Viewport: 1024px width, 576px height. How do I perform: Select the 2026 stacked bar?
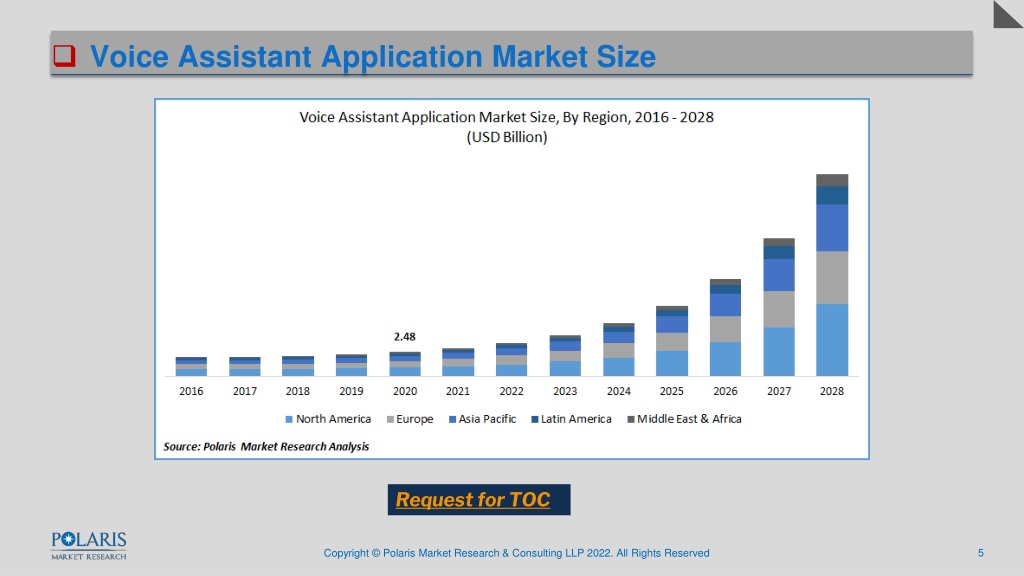726,328
